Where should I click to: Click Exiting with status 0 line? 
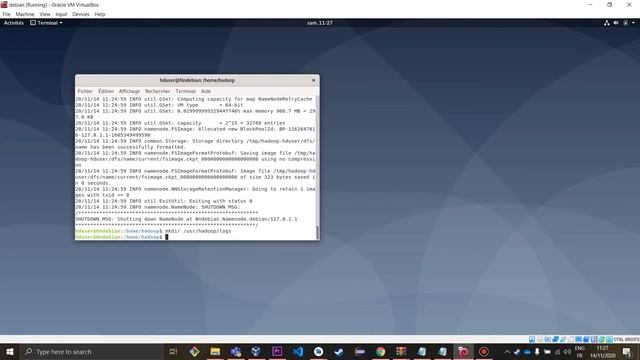tap(164, 201)
